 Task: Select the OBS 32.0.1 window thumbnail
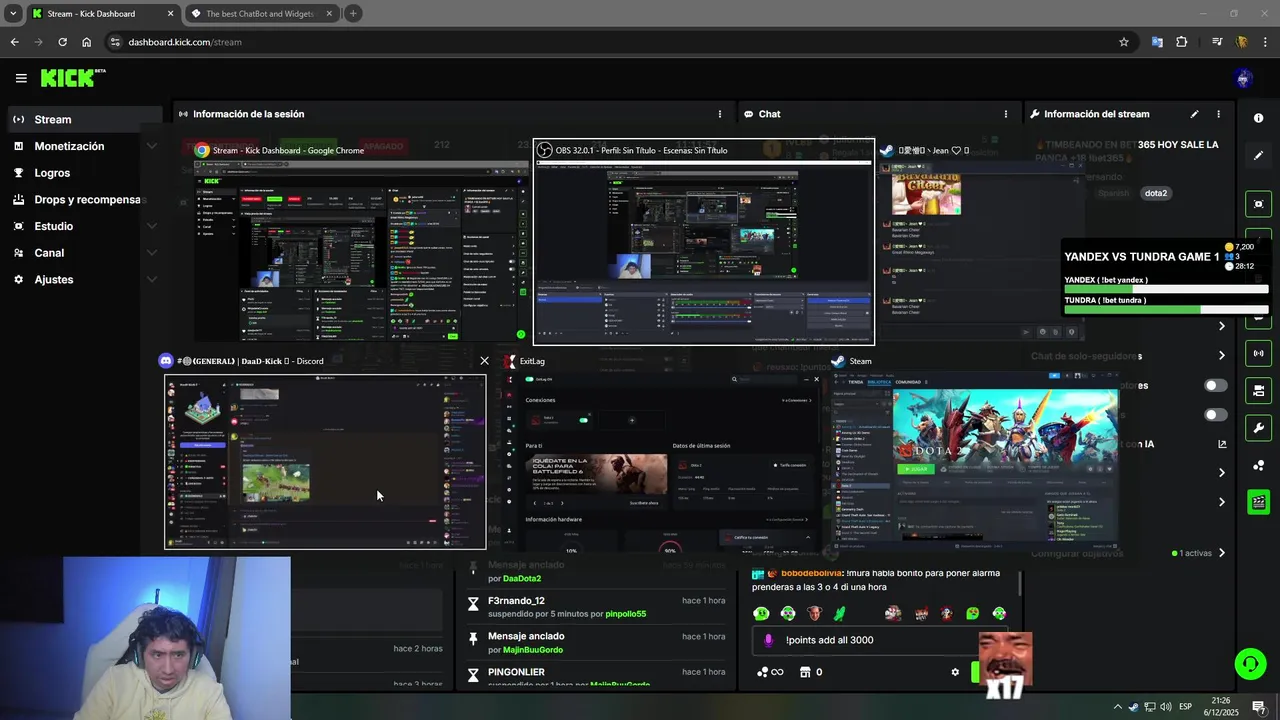(704, 243)
